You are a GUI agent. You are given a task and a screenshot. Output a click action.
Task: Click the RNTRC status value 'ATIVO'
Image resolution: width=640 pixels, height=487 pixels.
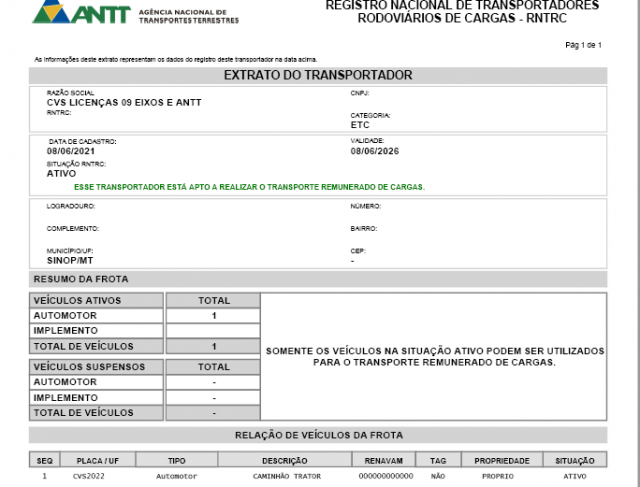[x=61, y=173]
